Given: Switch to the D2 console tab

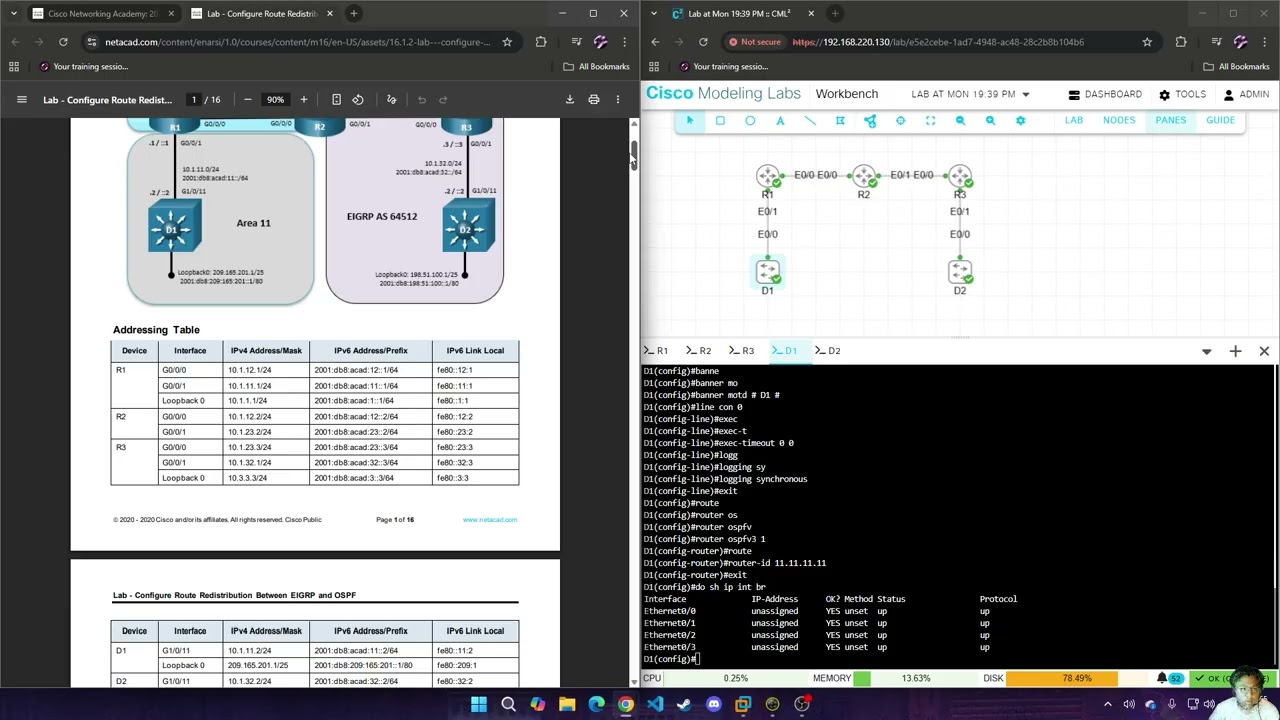Looking at the screenshot, I should coord(829,351).
